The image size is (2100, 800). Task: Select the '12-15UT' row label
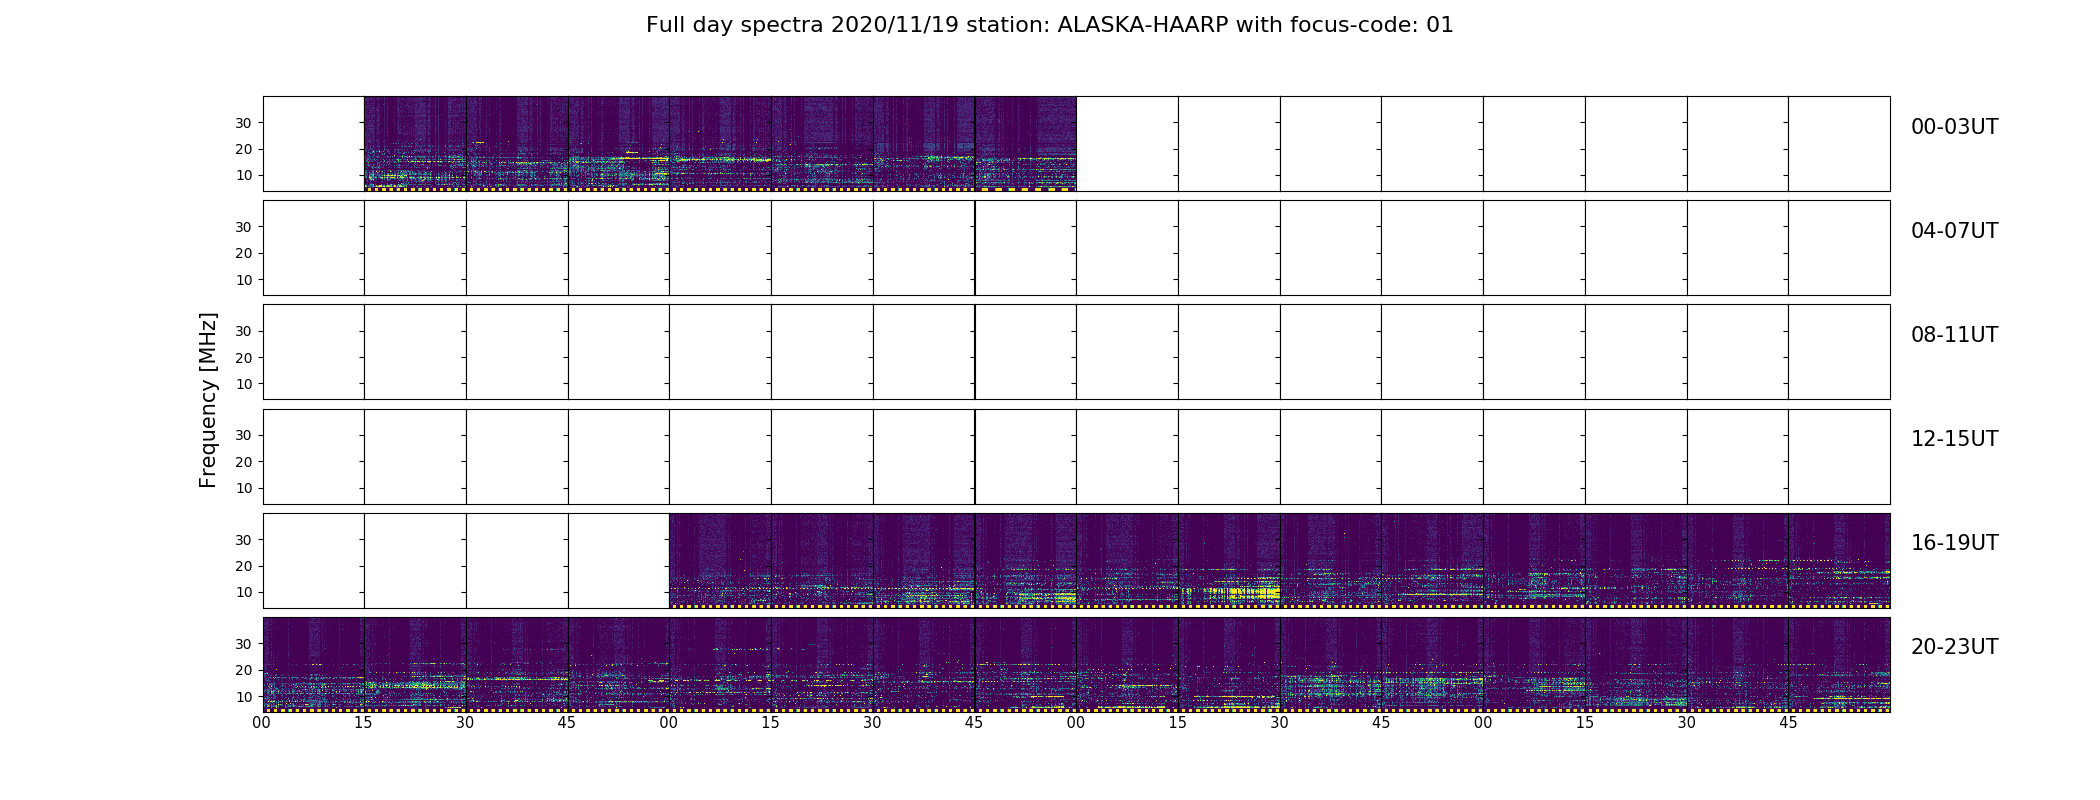tap(1954, 439)
